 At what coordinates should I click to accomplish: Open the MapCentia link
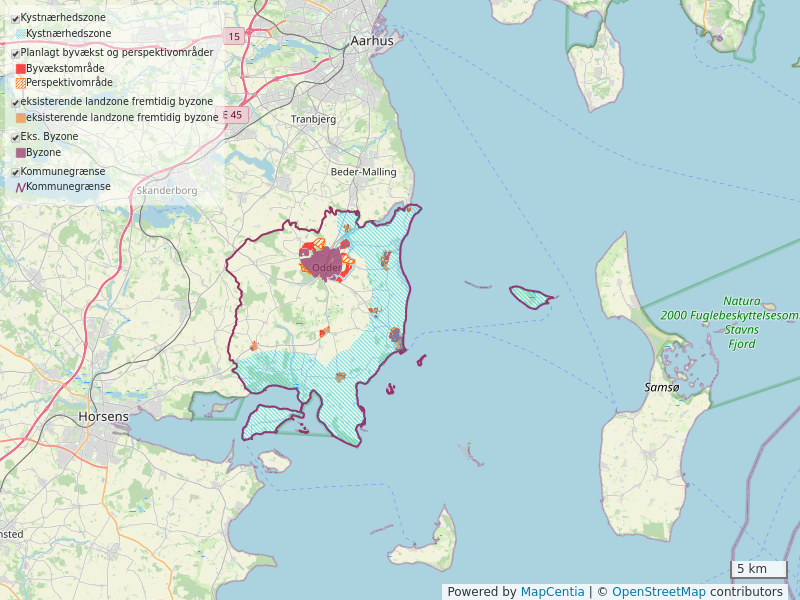(552, 592)
